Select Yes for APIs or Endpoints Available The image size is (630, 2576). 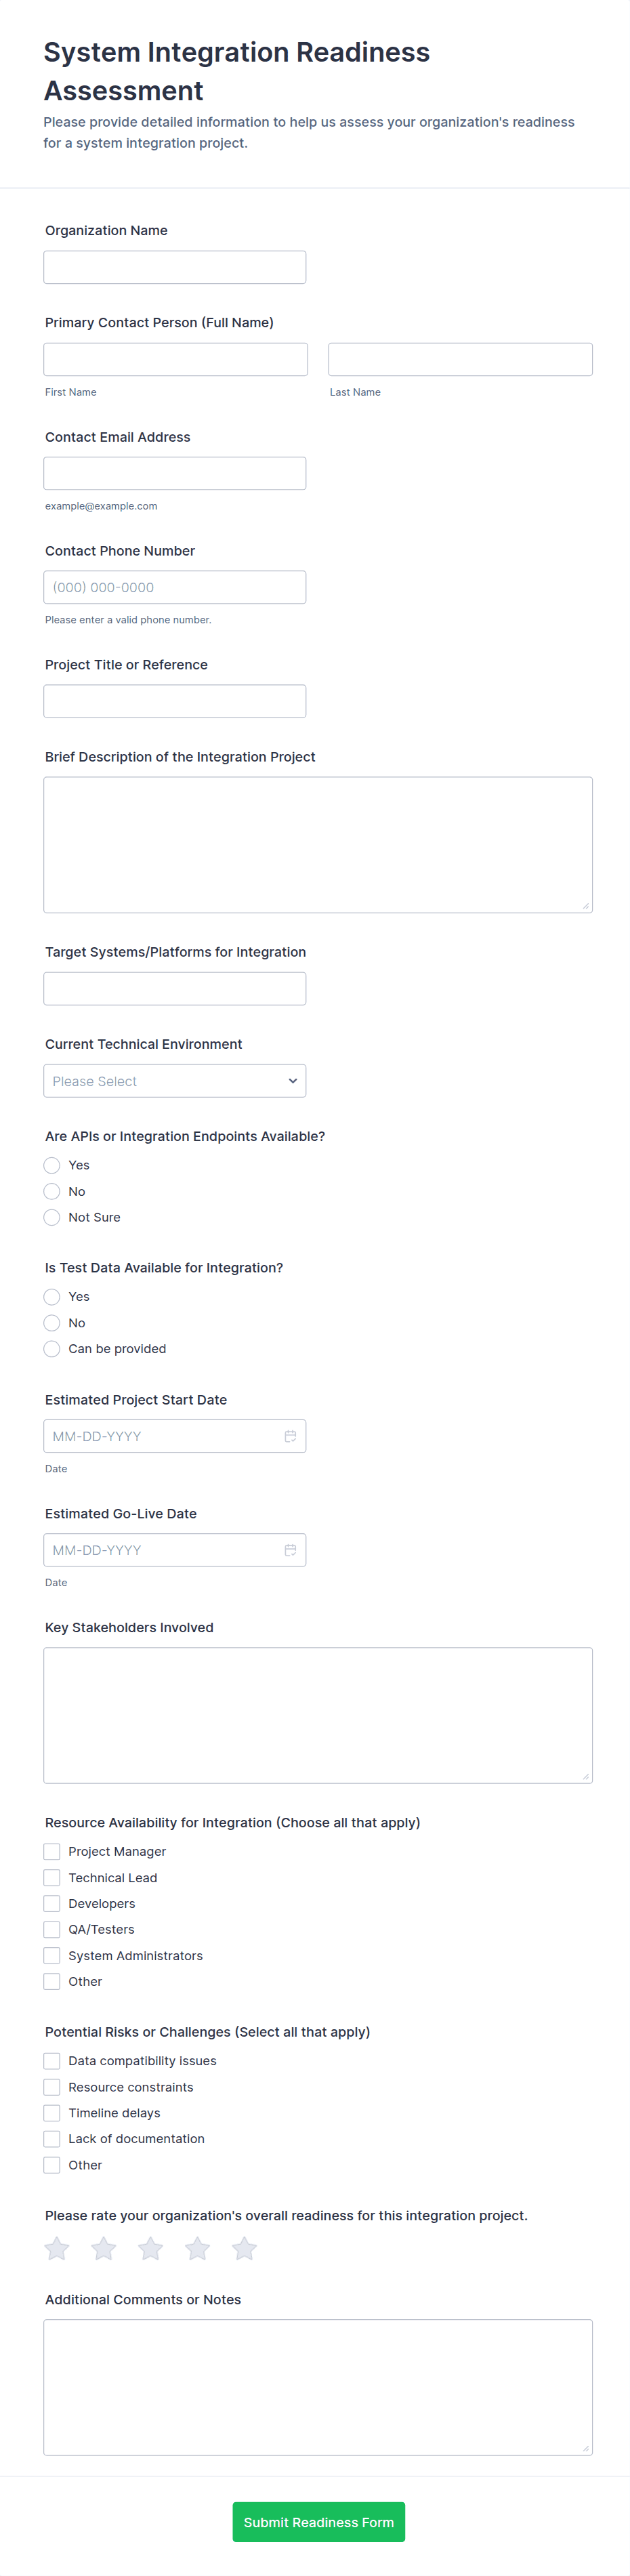click(52, 1165)
